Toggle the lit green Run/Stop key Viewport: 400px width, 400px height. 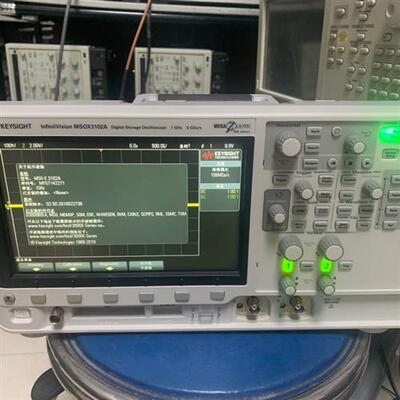[x=389, y=134]
